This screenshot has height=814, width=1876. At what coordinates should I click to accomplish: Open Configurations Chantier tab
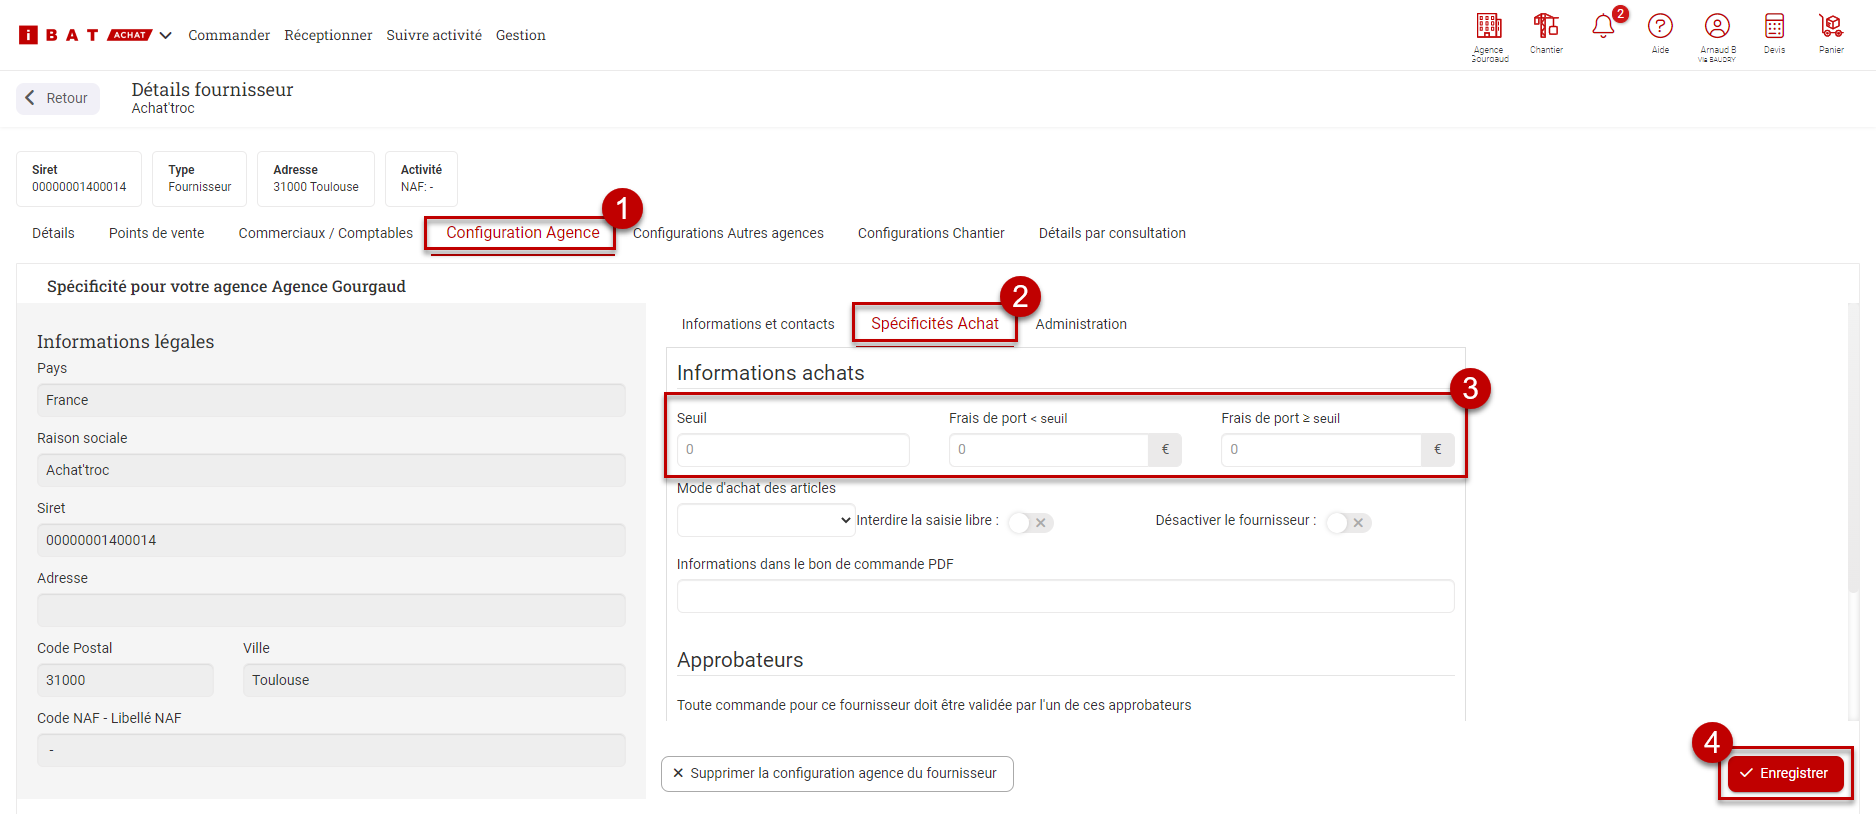pyautogui.click(x=931, y=233)
